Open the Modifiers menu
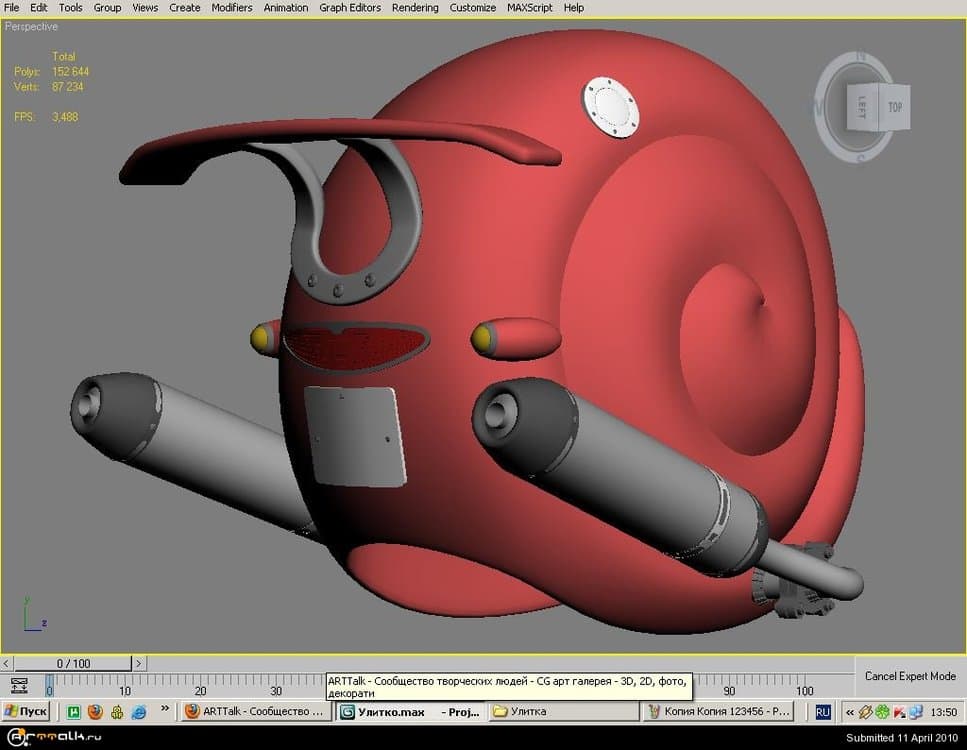The image size is (967, 750). [x=232, y=8]
